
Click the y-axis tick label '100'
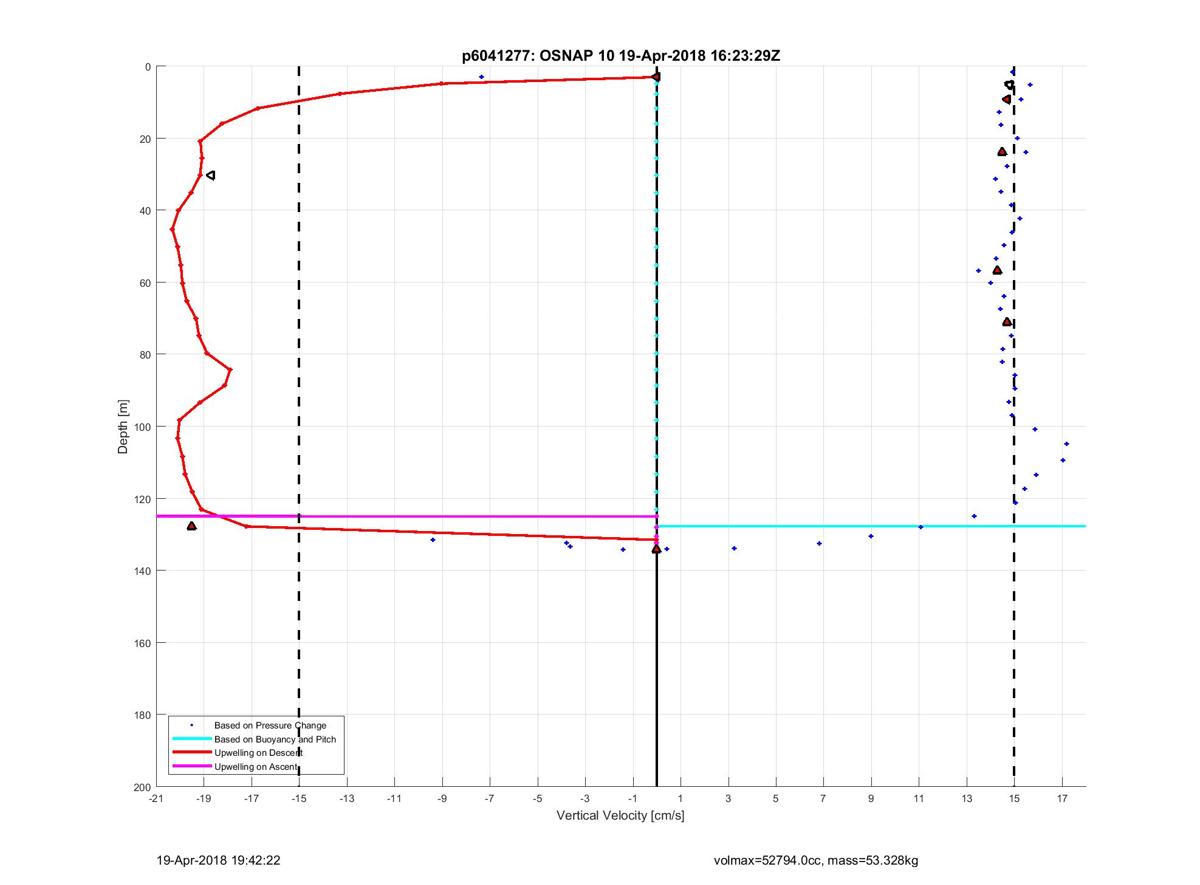coord(141,427)
